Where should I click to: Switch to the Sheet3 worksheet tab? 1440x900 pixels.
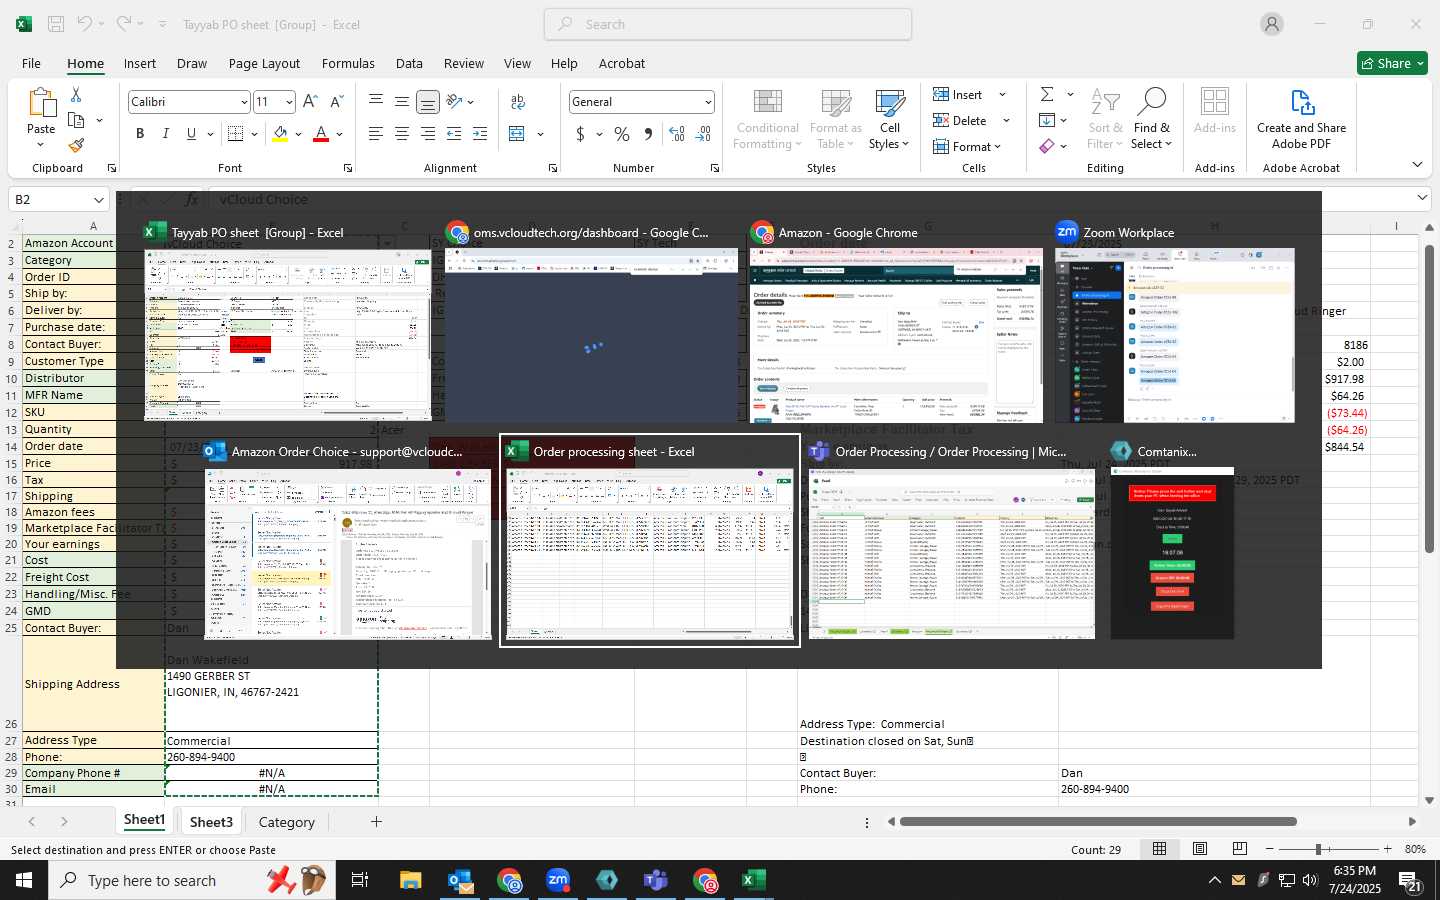pos(211,822)
